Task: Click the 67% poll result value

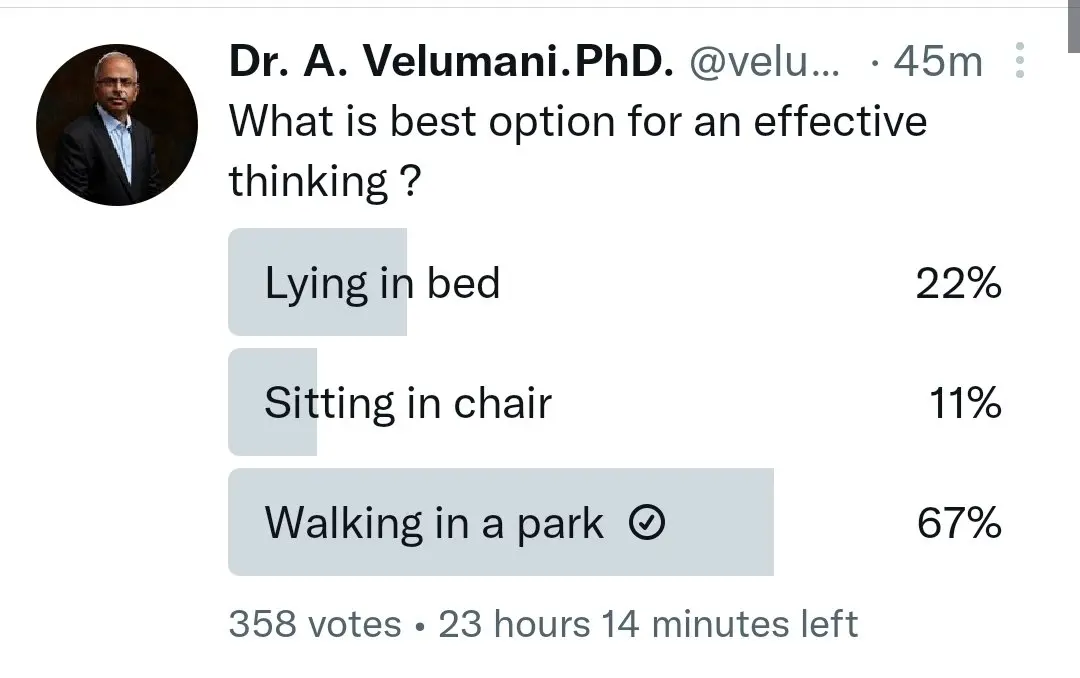Action: tap(958, 523)
